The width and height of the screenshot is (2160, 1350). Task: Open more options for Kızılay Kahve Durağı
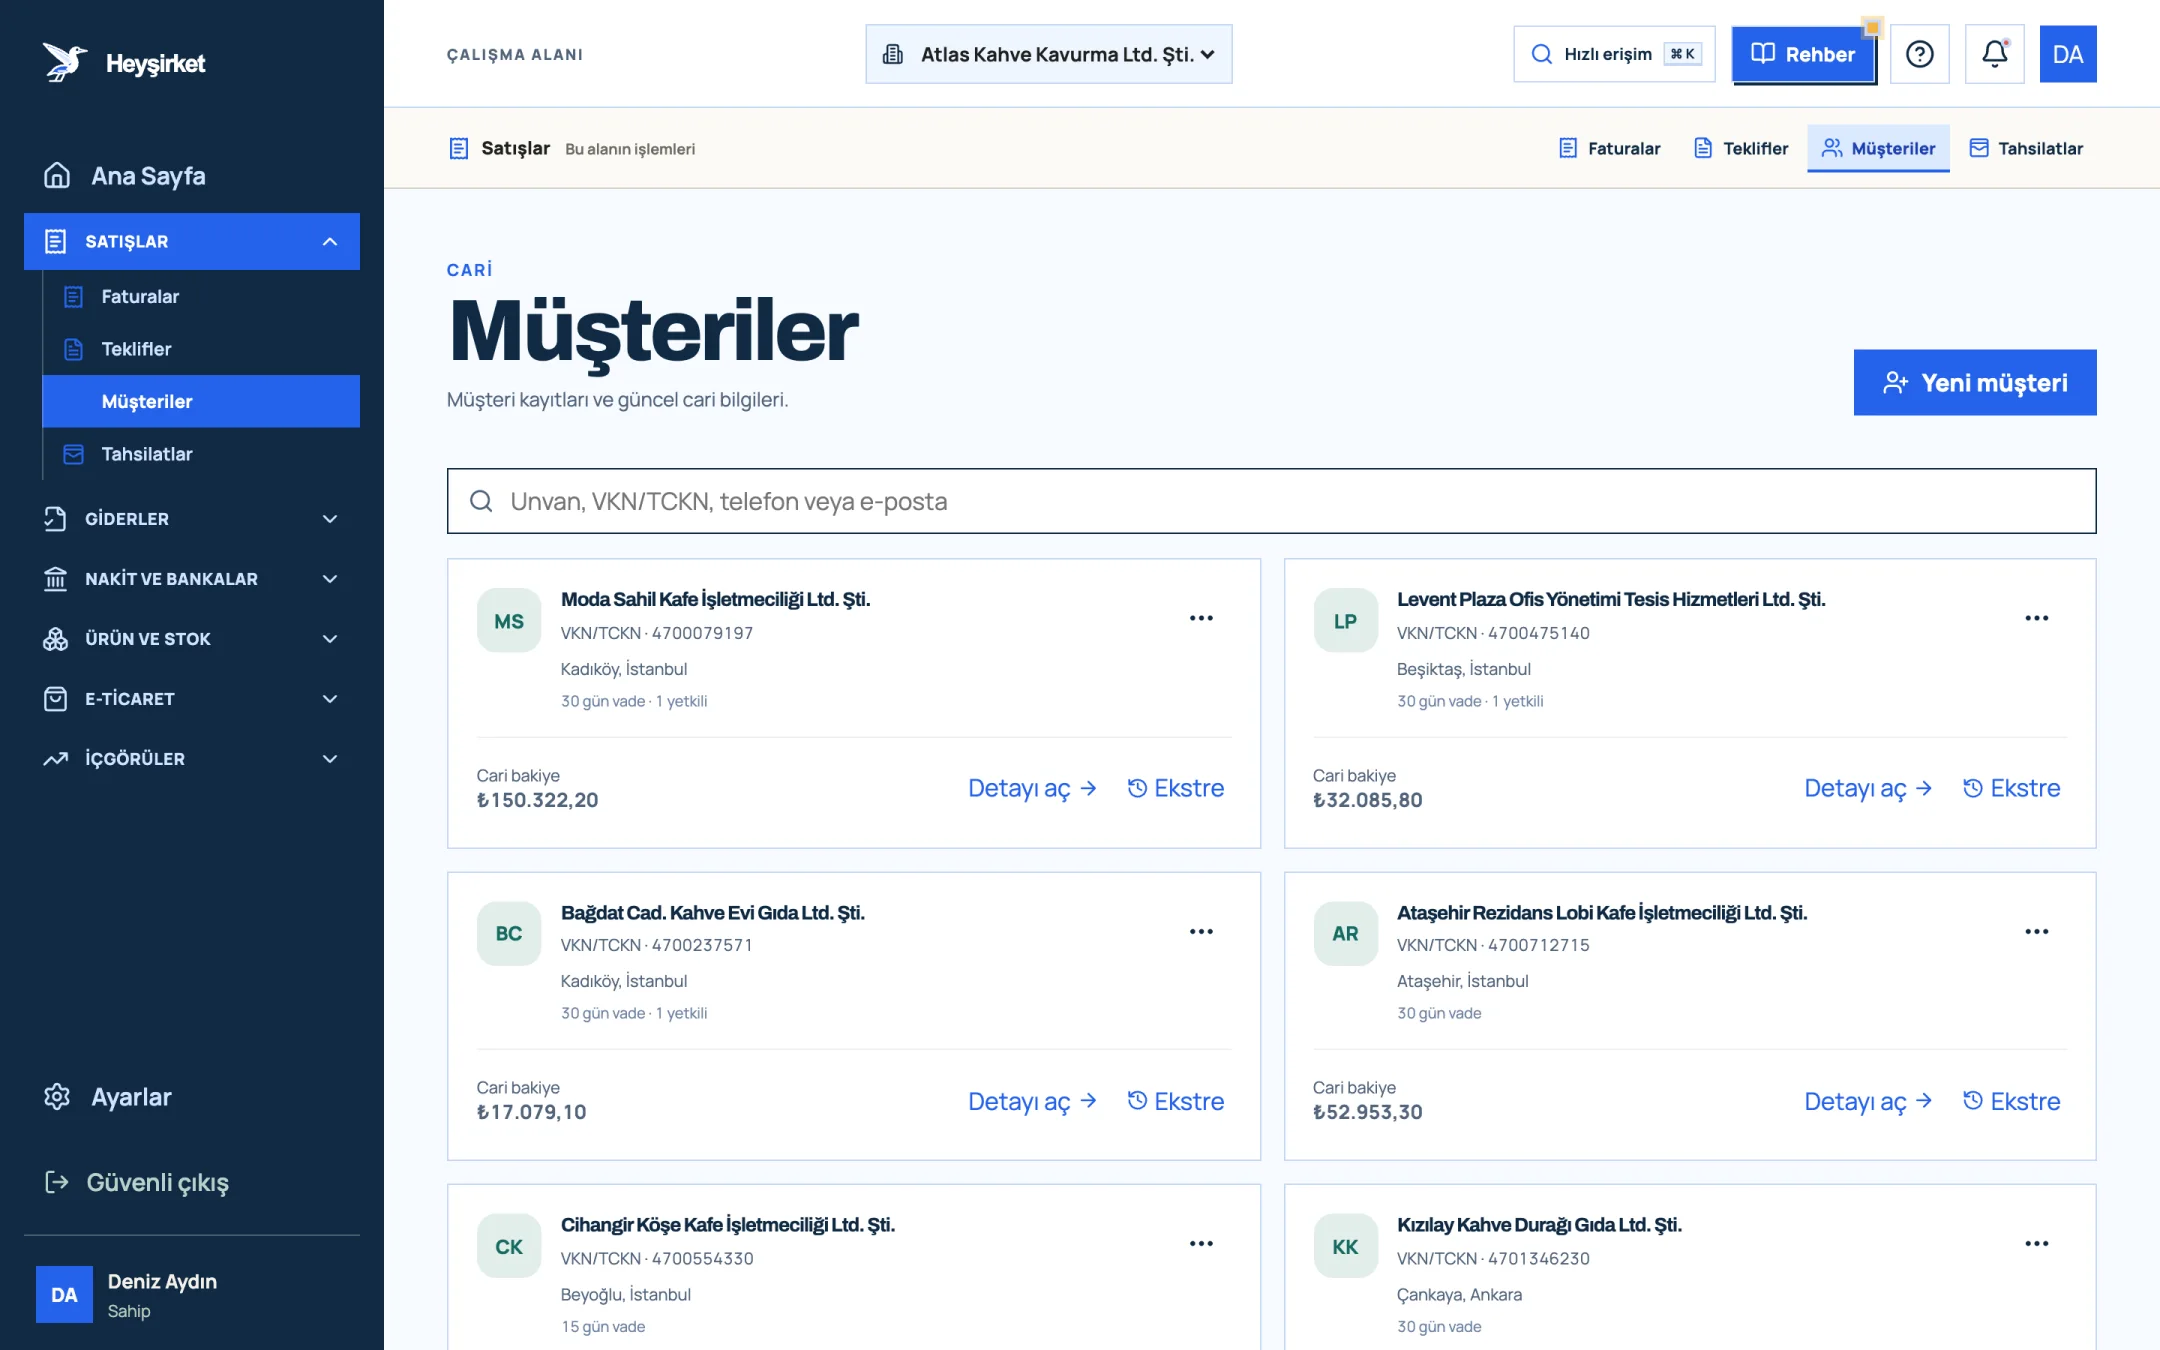click(x=2037, y=1243)
